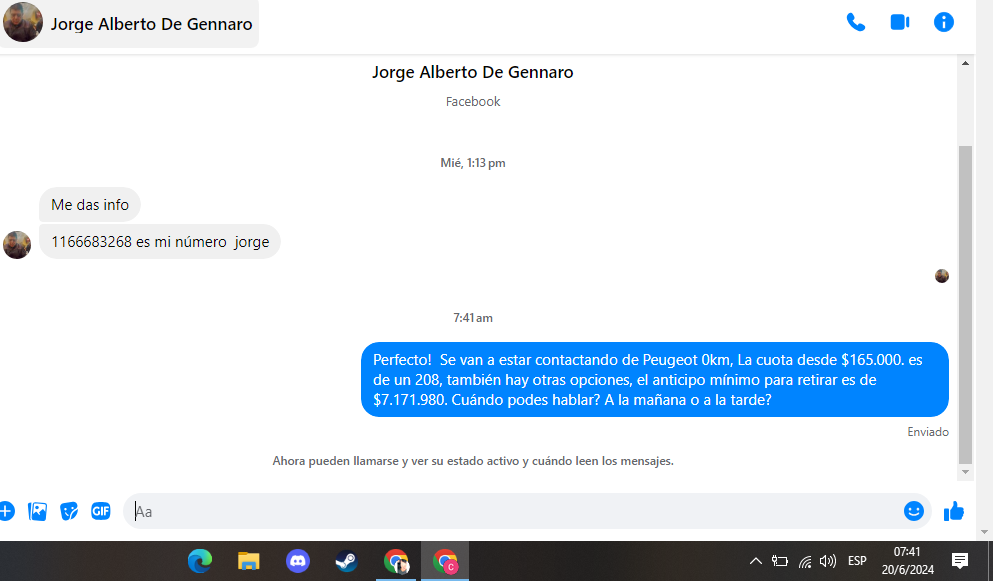993x581 pixels.
Task: Send a thumbs-up like
Action: [x=954, y=511]
